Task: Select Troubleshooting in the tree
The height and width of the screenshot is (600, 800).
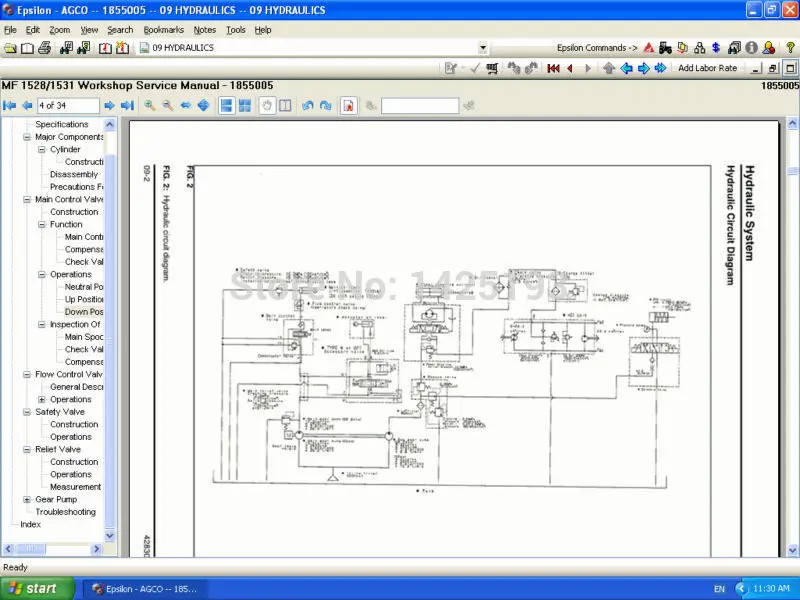Action: (x=65, y=512)
